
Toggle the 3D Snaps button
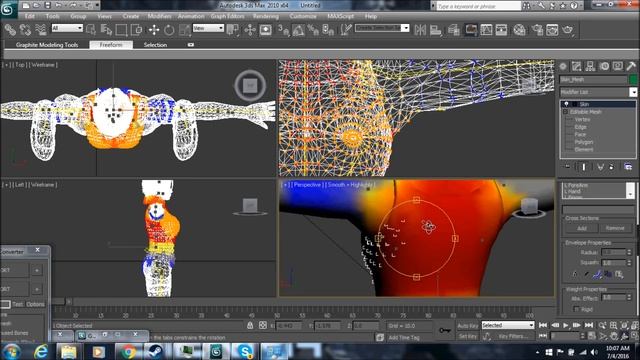(283, 30)
